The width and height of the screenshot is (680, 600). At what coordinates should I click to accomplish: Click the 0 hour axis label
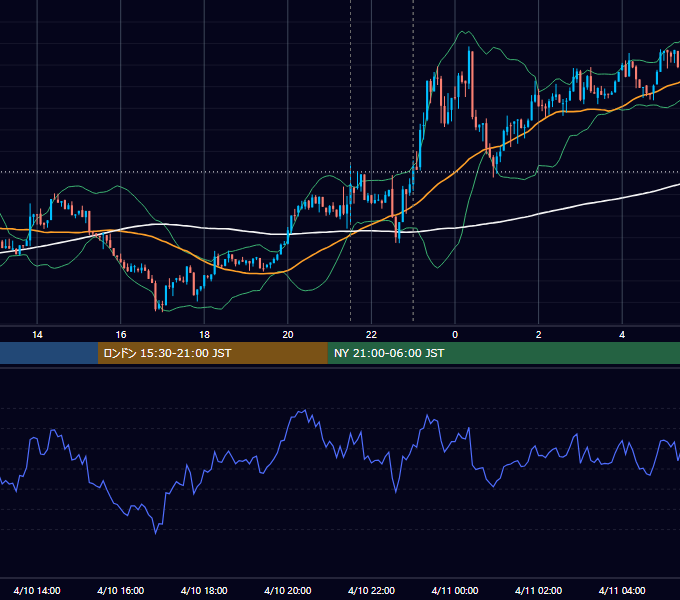click(455, 335)
